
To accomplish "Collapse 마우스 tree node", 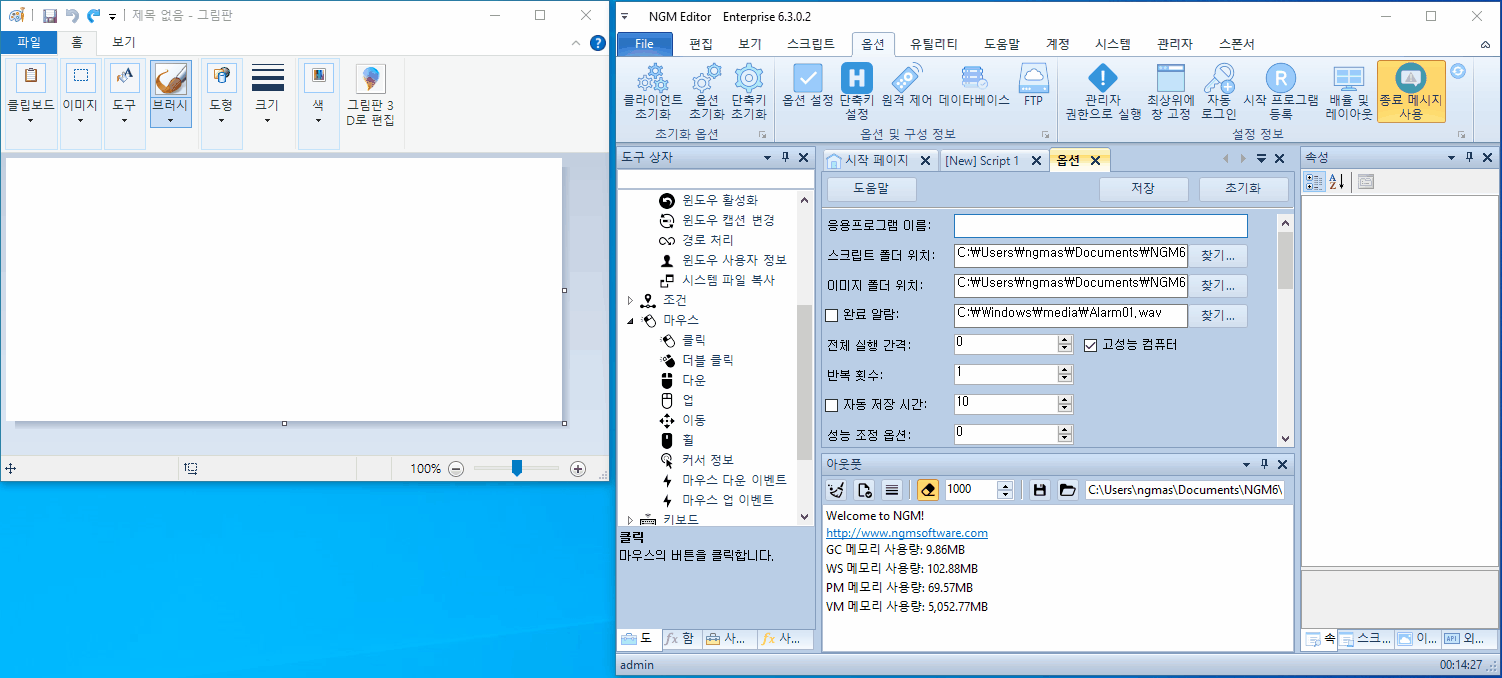I will click(x=630, y=320).
